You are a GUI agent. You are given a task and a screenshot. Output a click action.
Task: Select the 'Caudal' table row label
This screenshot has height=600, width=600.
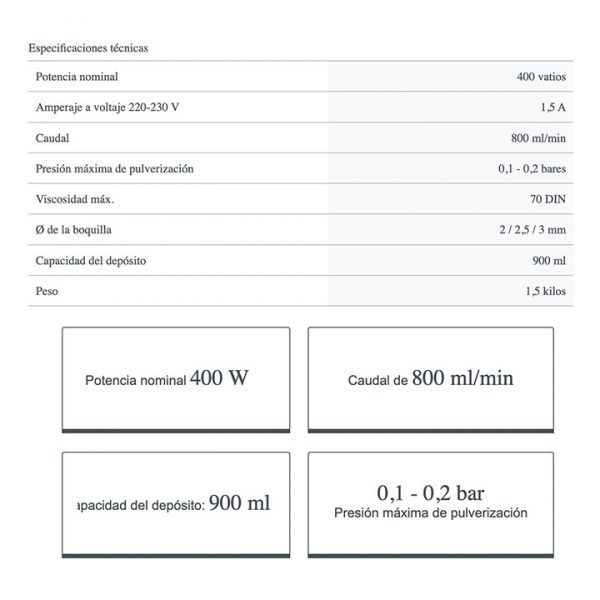[52, 138]
